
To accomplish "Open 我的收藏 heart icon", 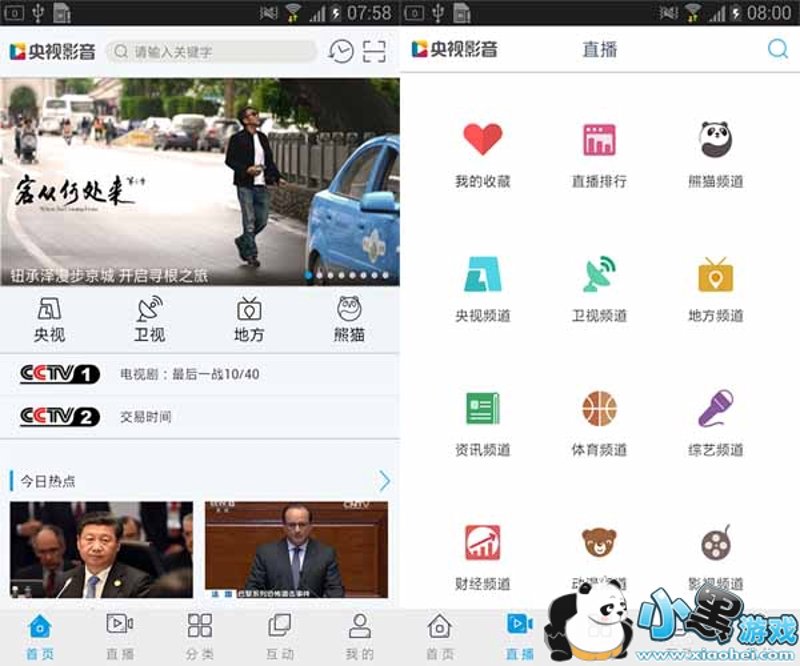I will [483, 139].
